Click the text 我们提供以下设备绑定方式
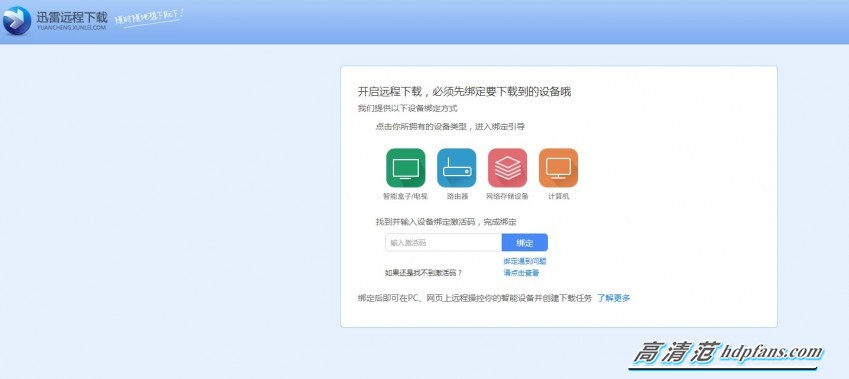This screenshot has height=379, width=849. click(x=408, y=109)
